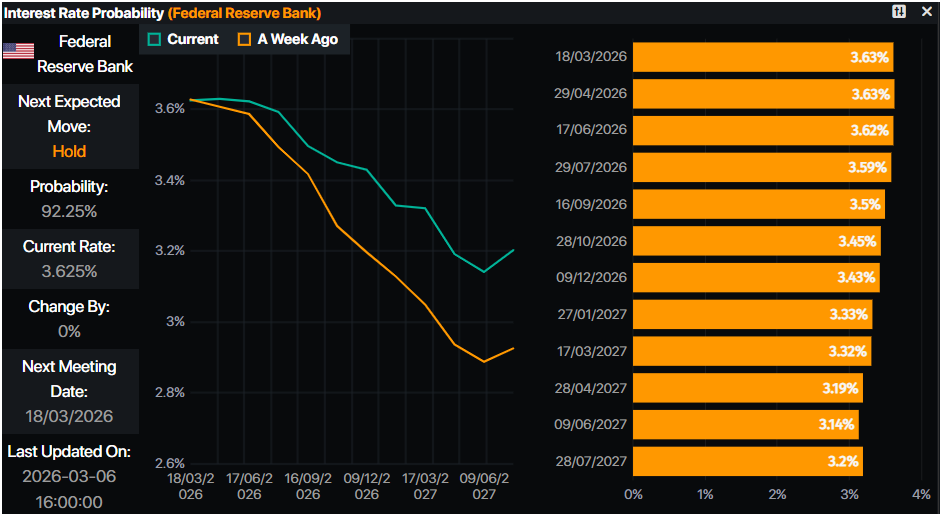The height and width of the screenshot is (516, 942).
Task: Select the 18/03/2026 bar showing 3.63%
Action: point(762,57)
